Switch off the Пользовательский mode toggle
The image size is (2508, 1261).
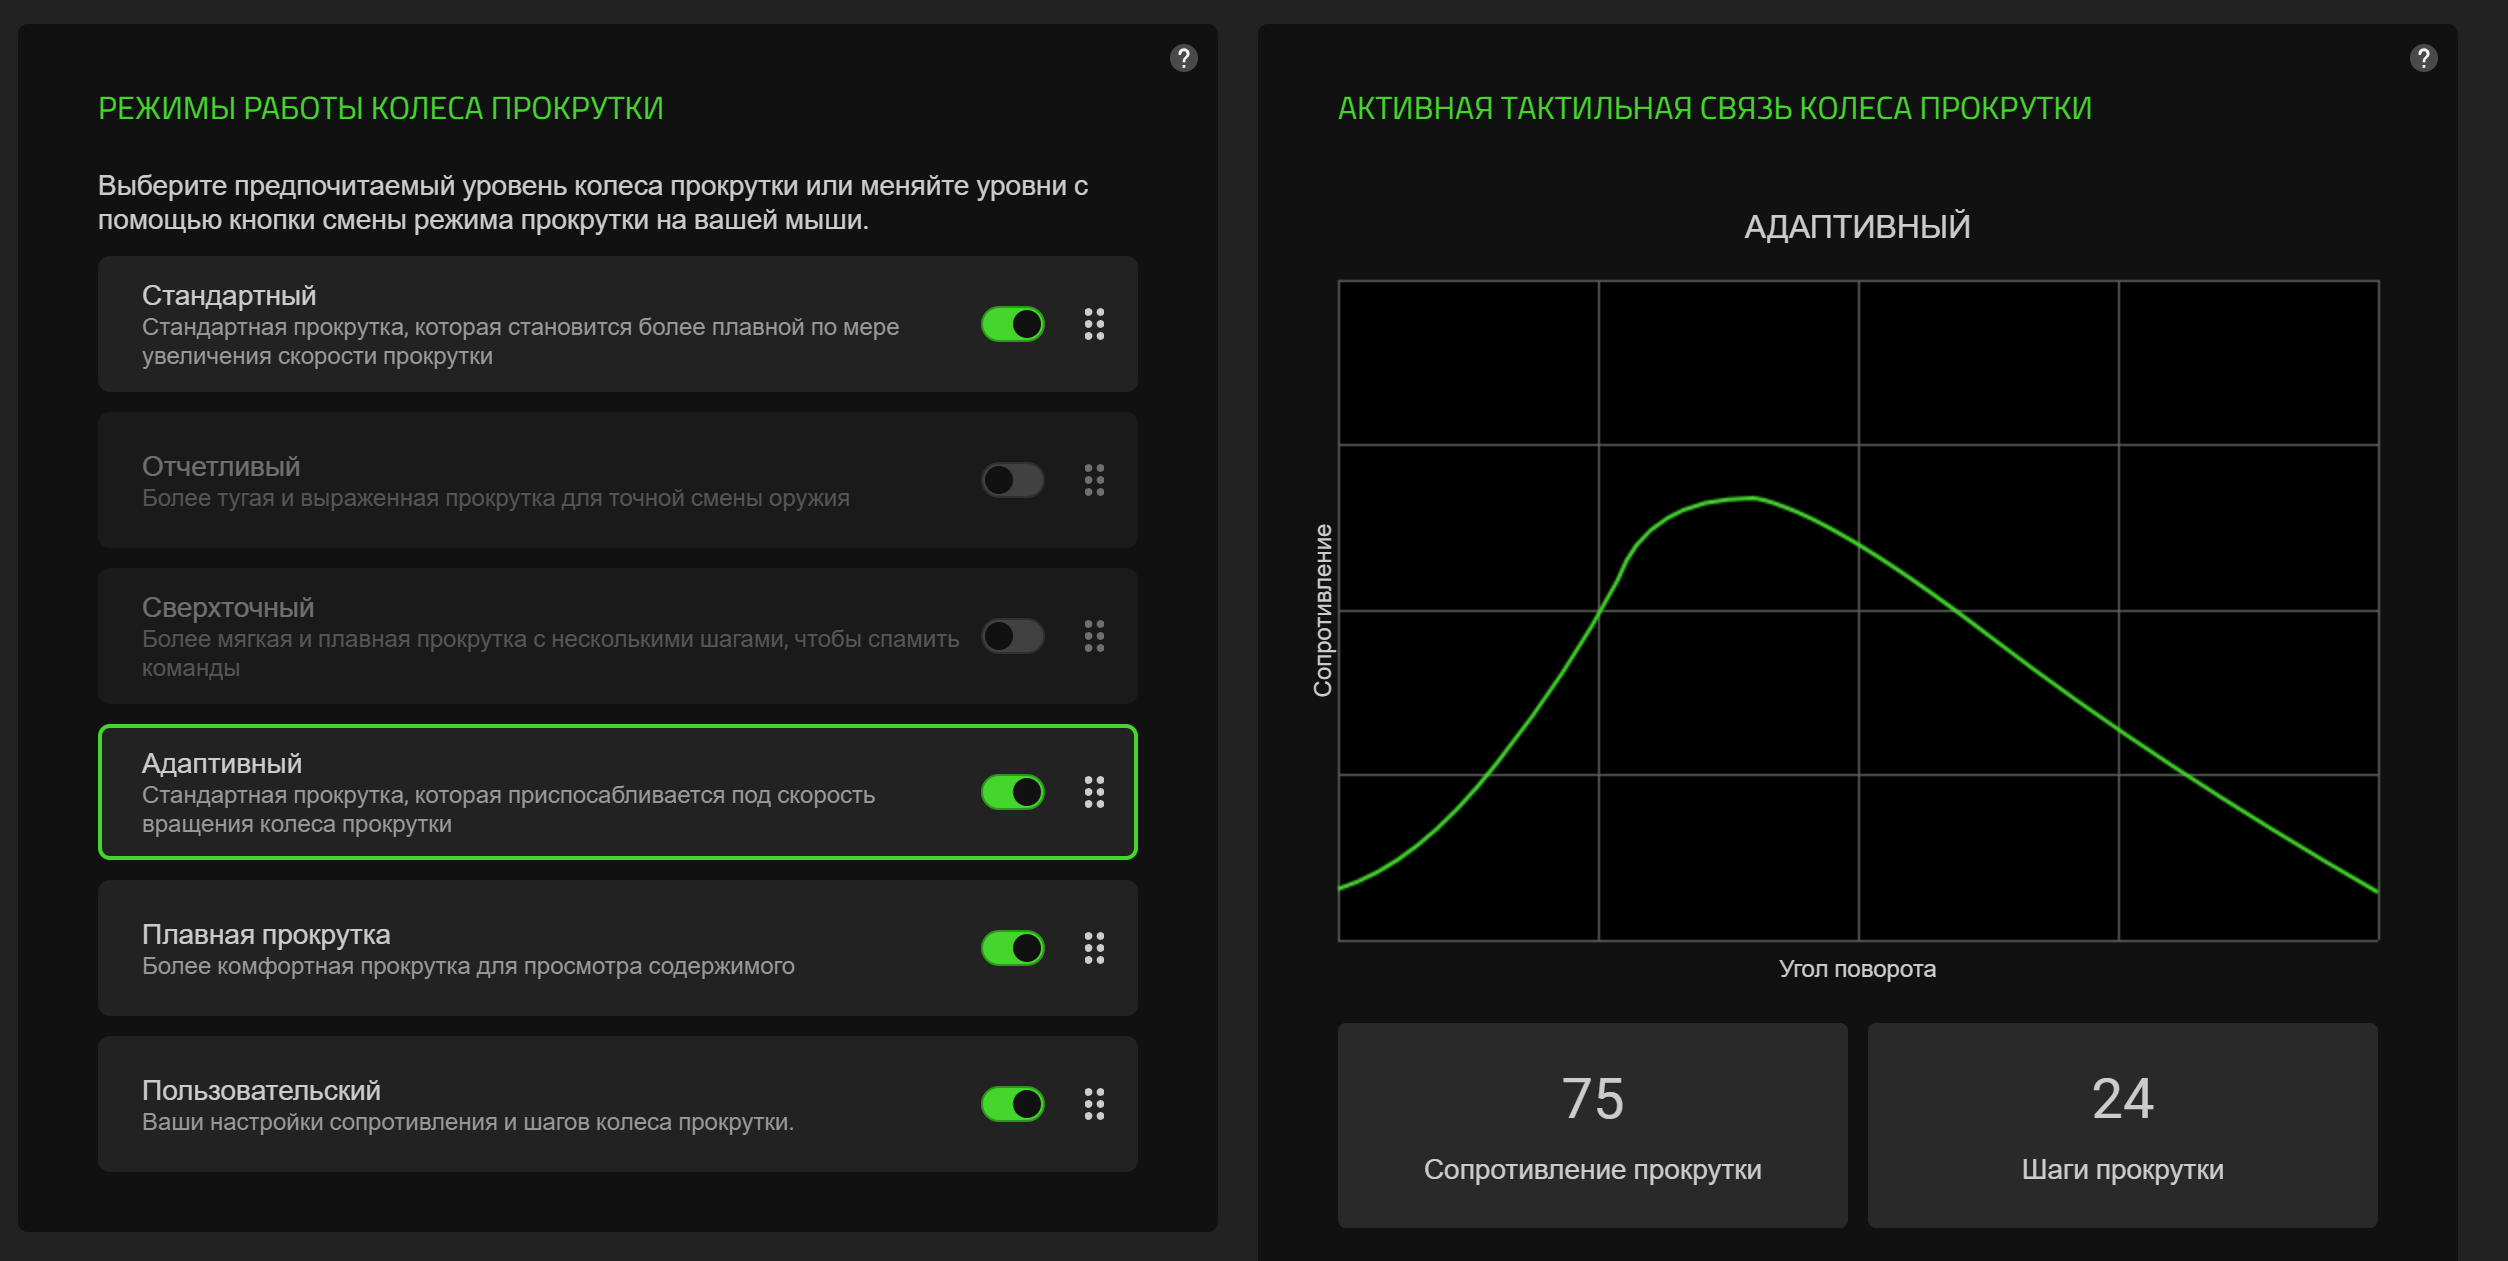(1012, 1104)
